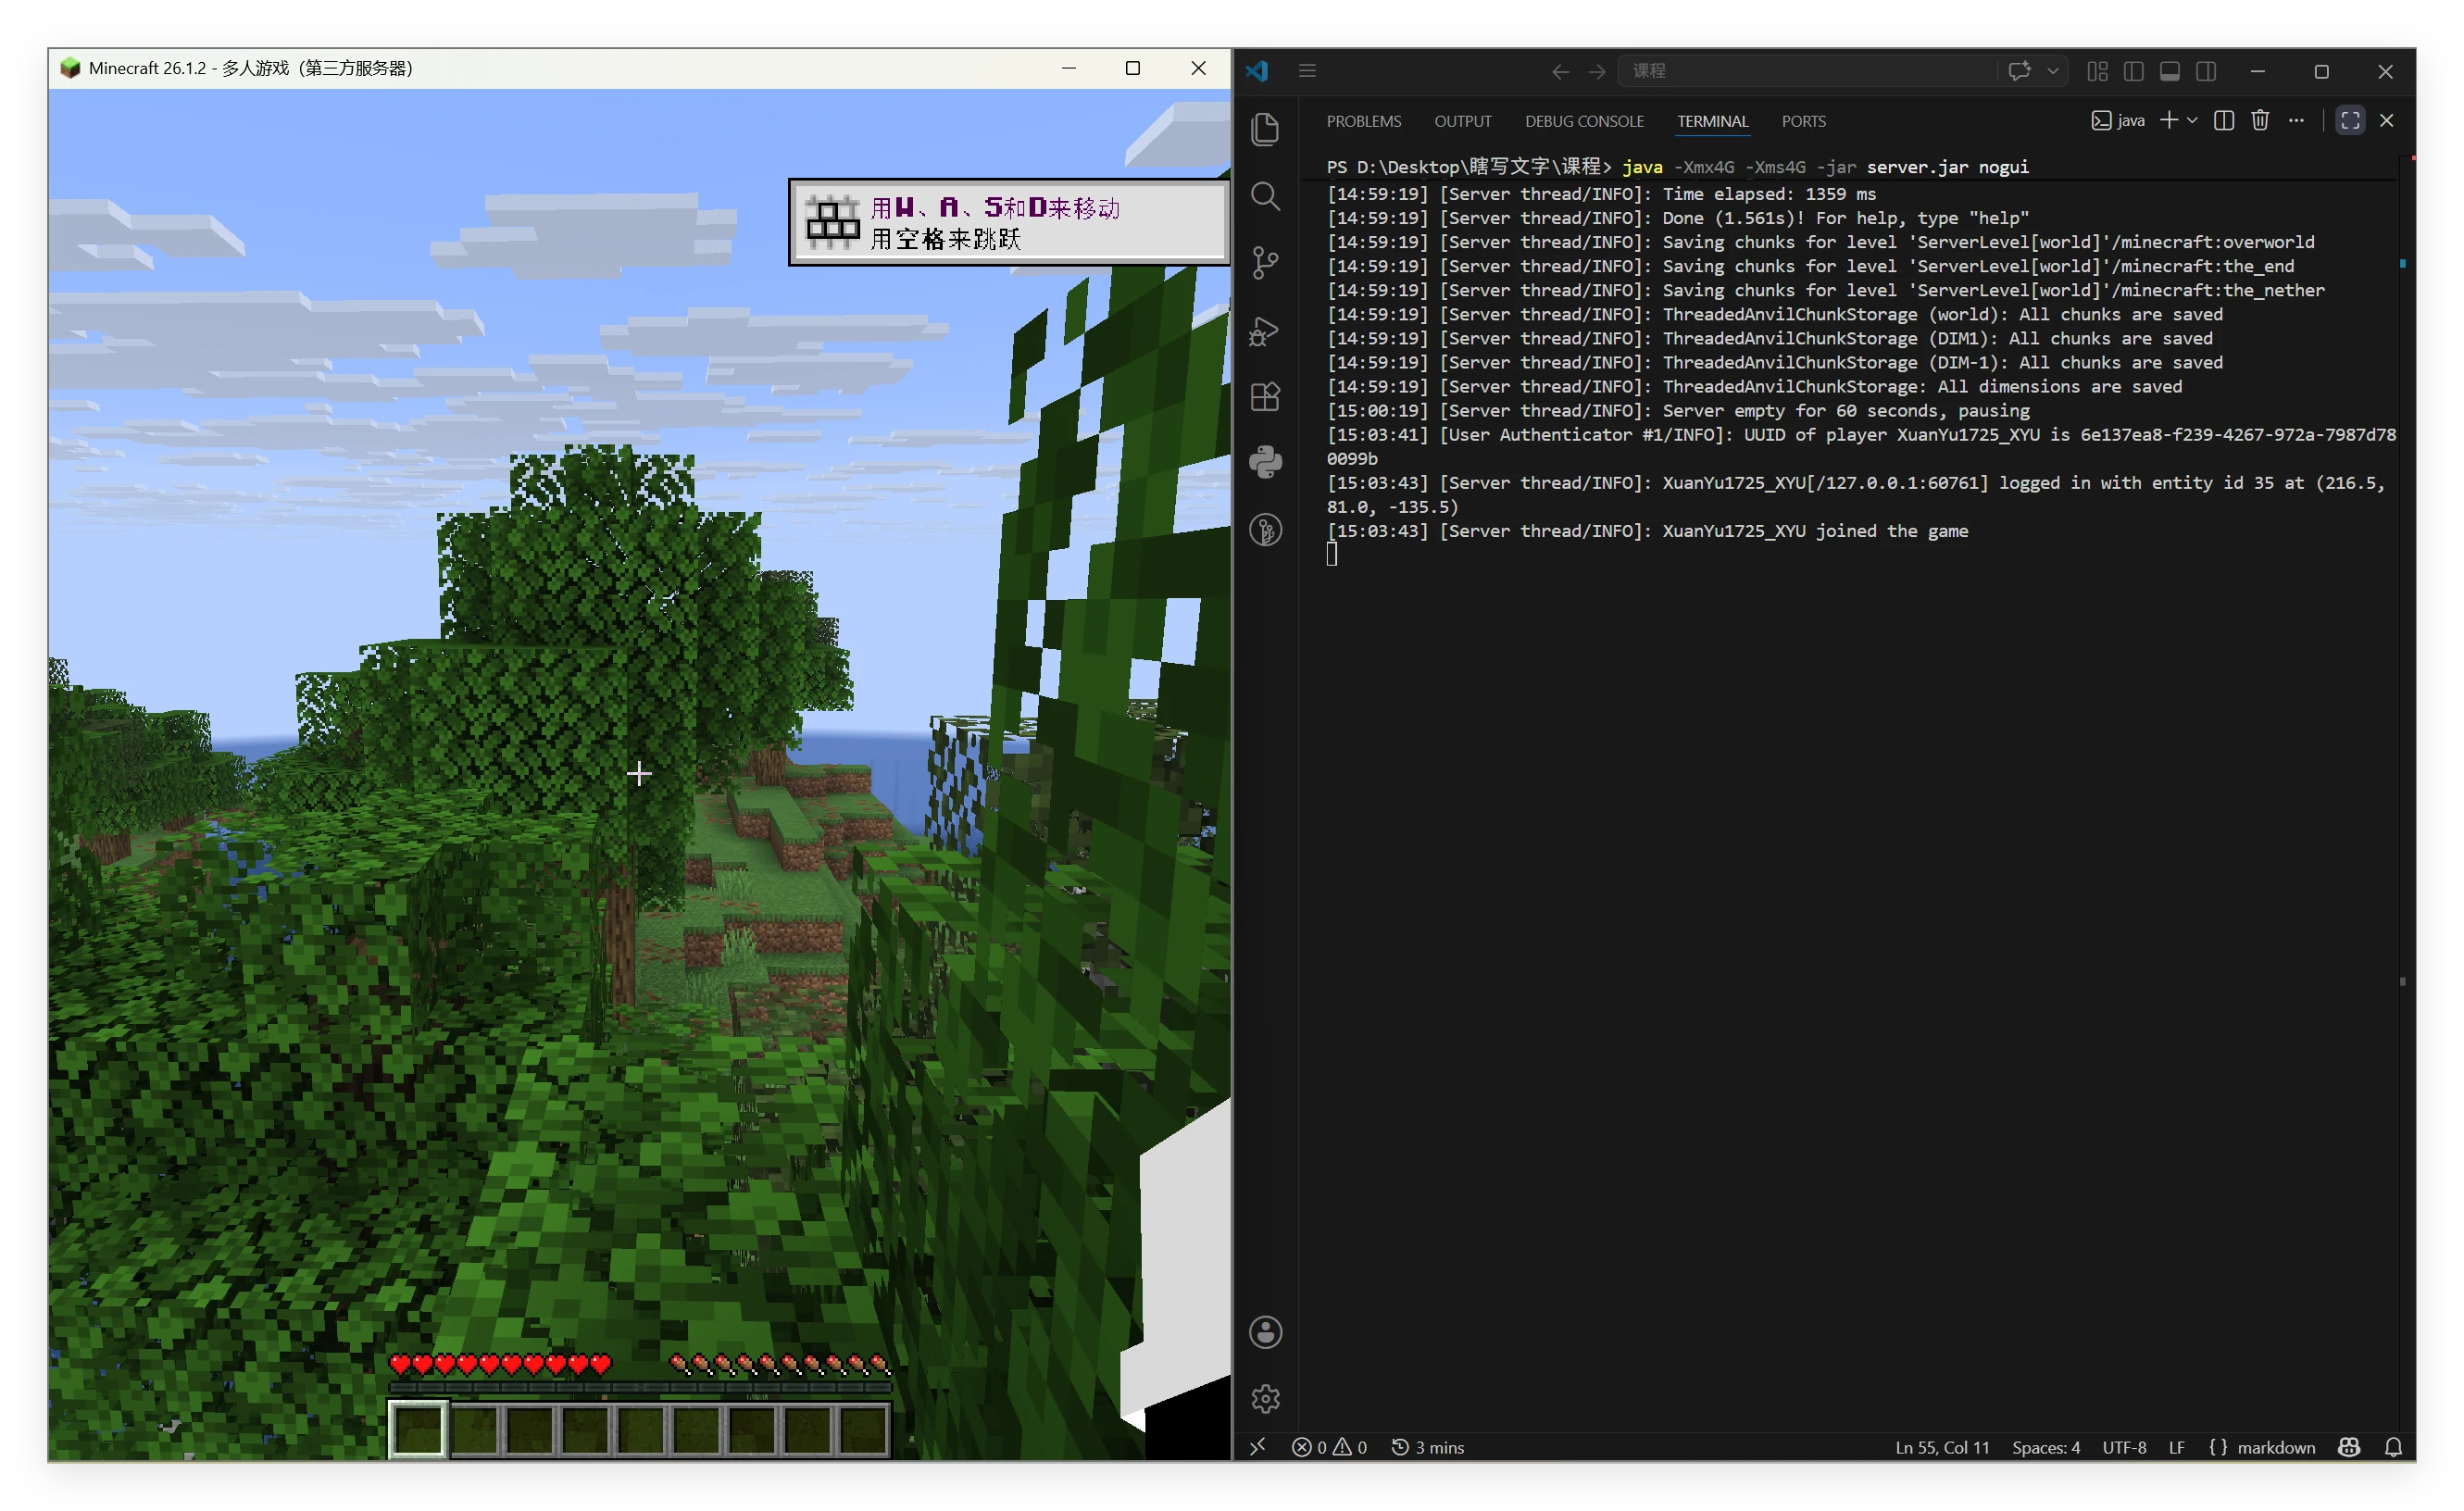Click the terminal cursor on the empty prompt line

[1332, 554]
